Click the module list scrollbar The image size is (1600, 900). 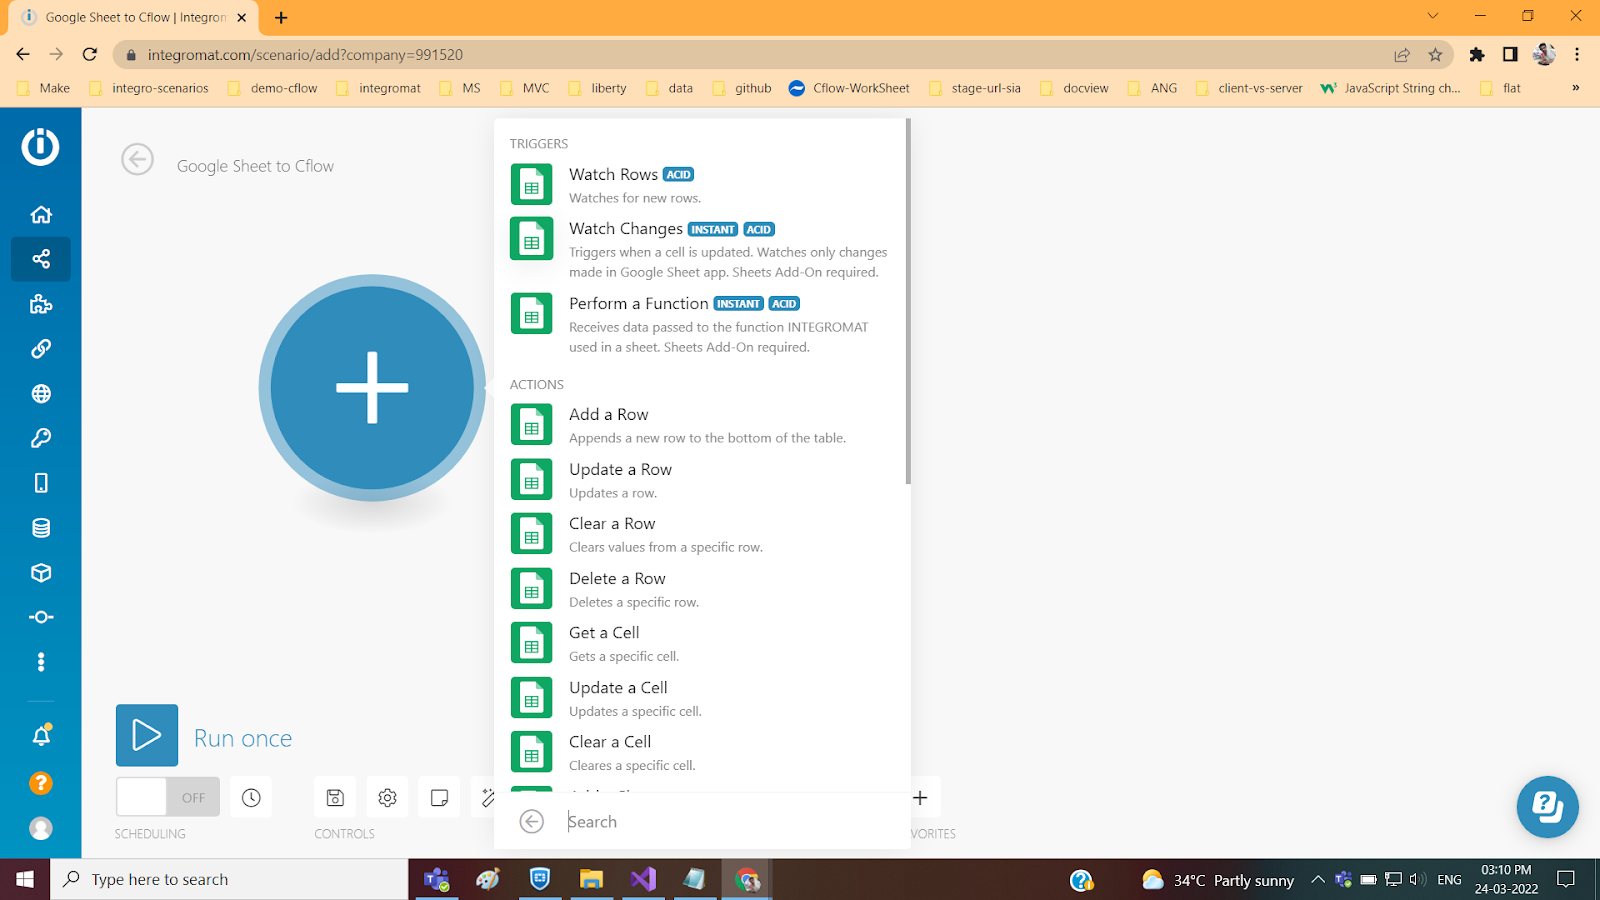coord(908,301)
